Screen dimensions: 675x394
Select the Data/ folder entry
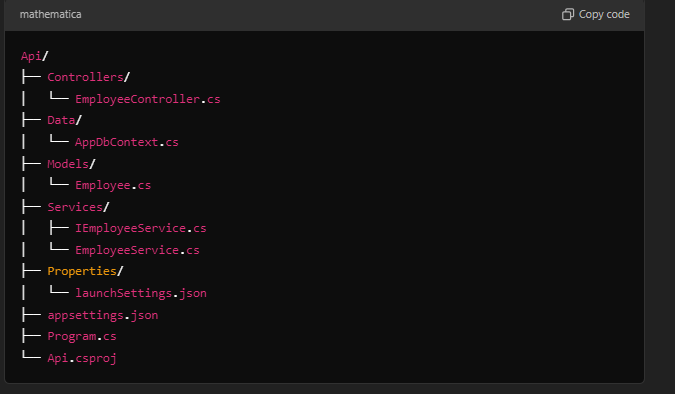[64, 120]
